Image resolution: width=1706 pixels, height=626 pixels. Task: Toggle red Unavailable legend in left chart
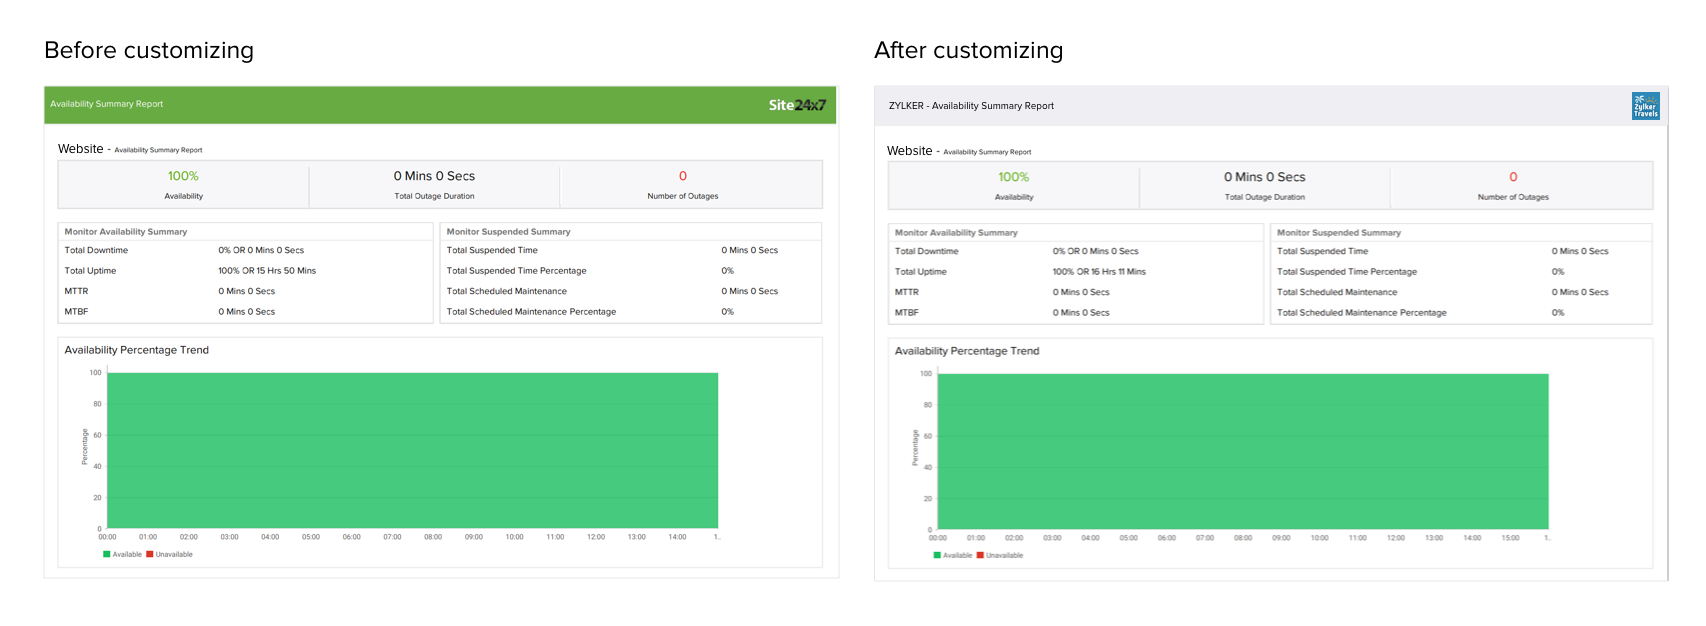(x=169, y=554)
